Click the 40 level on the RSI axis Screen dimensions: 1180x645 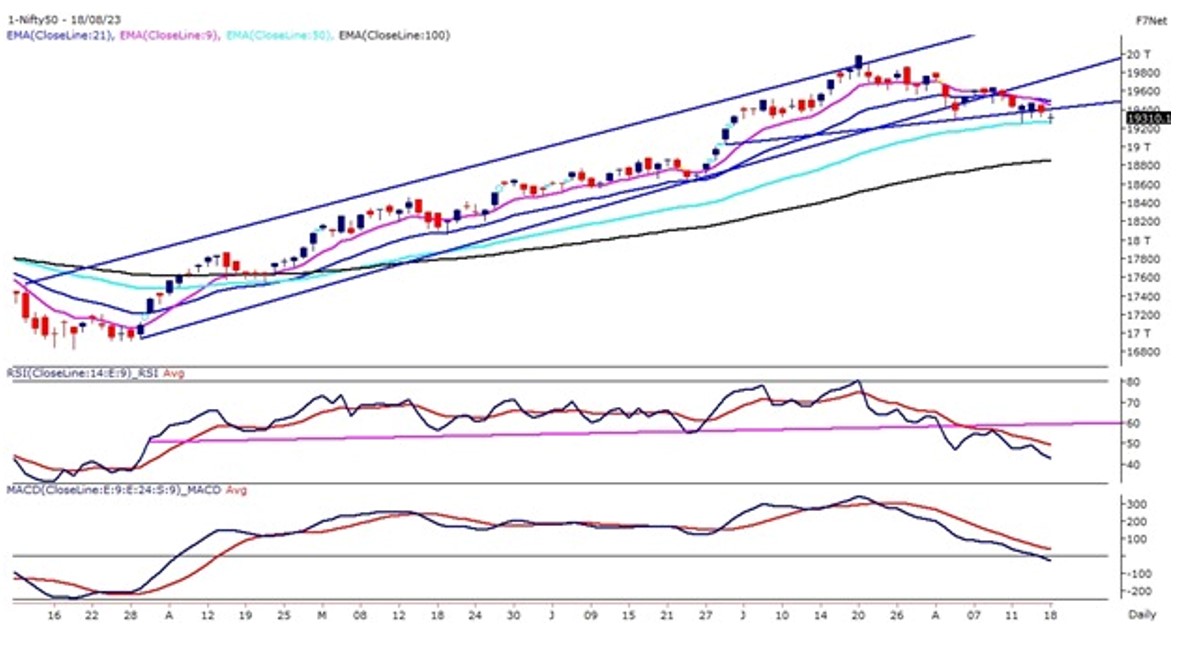[1134, 465]
